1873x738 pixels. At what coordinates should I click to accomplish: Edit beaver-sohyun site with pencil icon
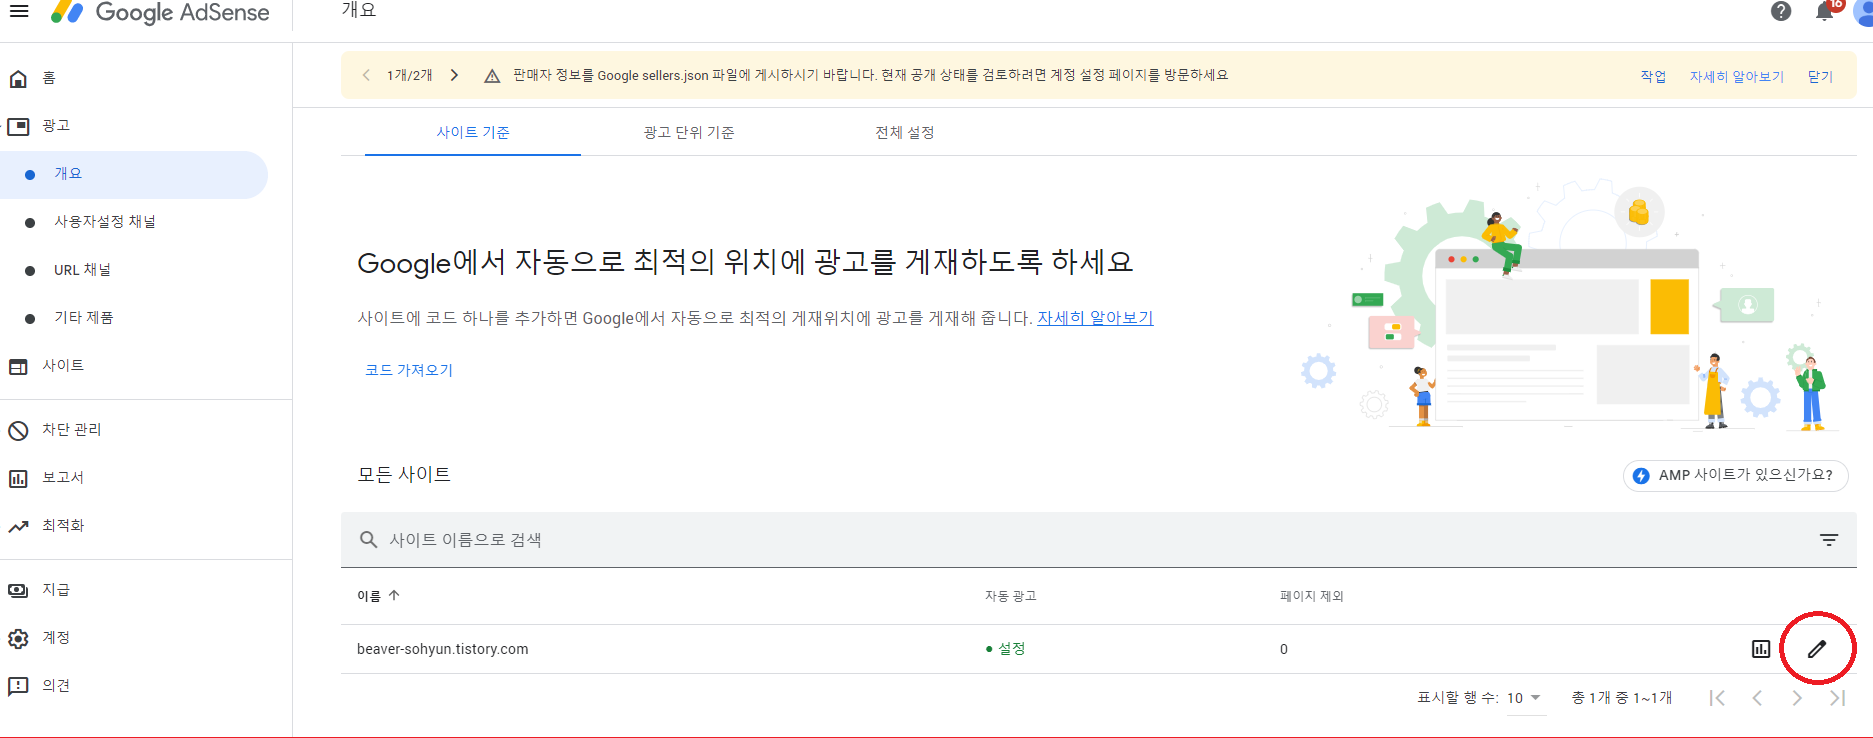1817,649
